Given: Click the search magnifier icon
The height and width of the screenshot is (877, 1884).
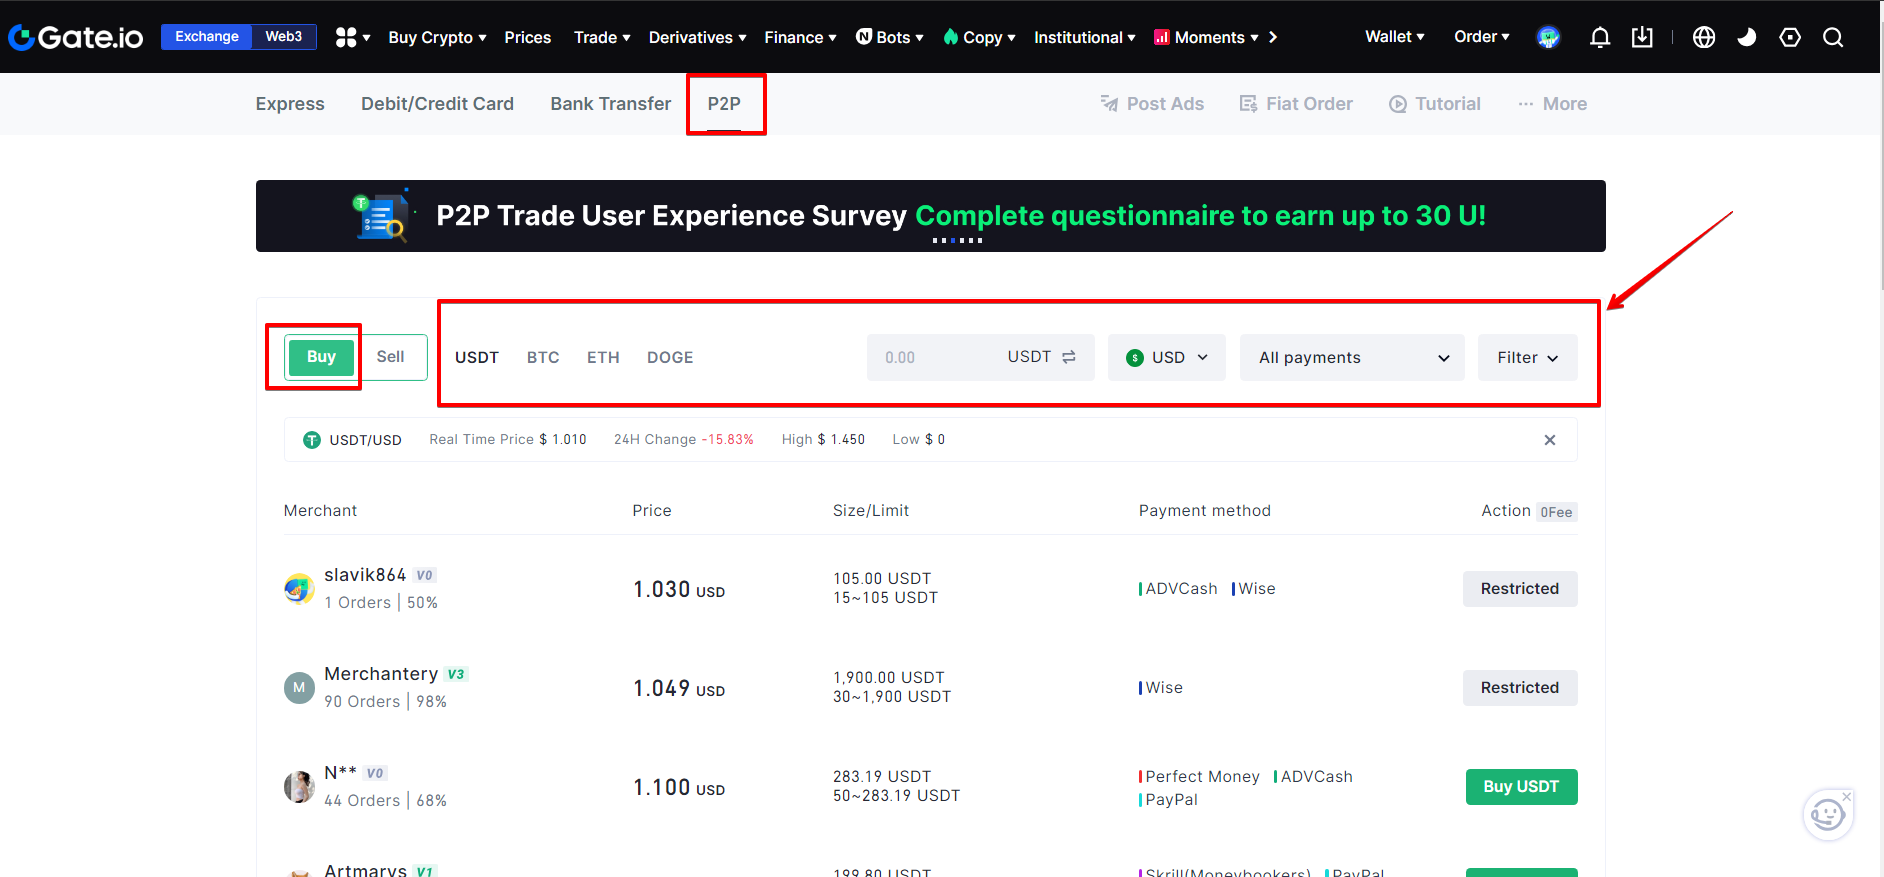Looking at the screenshot, I should tap(1833, 37).
